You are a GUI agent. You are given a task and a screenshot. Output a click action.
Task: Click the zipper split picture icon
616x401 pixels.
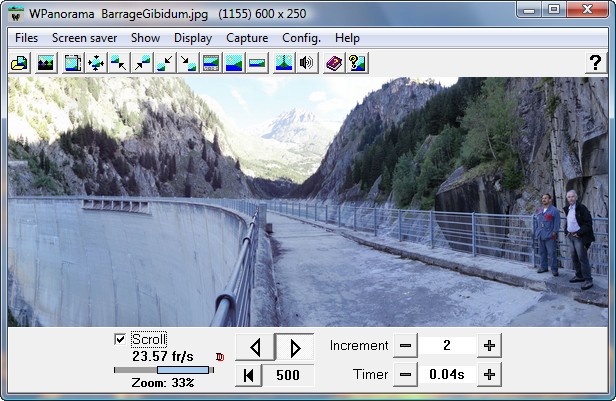coord(284,63)
